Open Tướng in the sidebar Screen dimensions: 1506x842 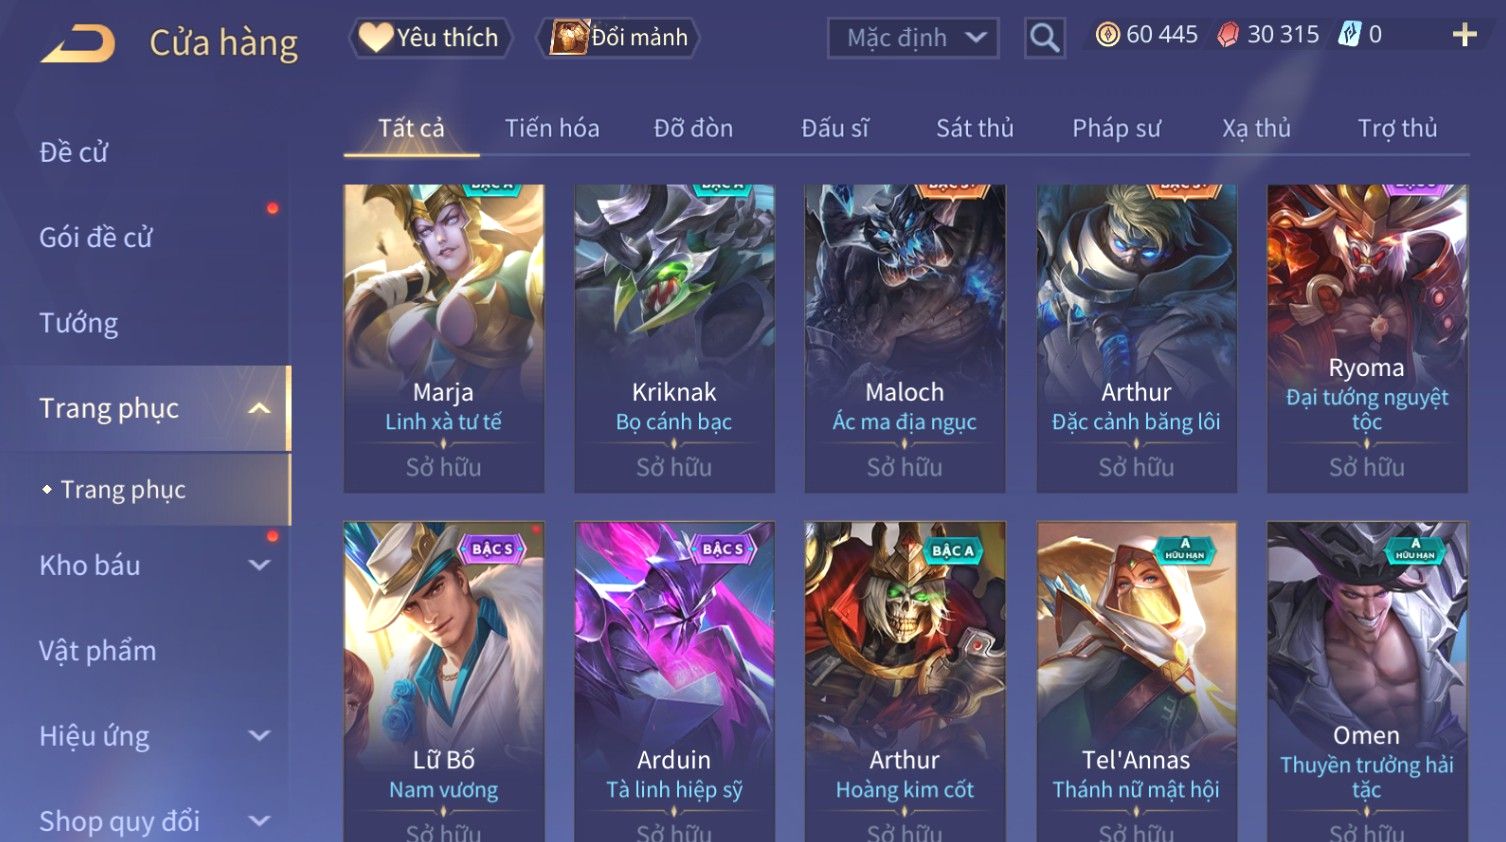pos(79,323)
